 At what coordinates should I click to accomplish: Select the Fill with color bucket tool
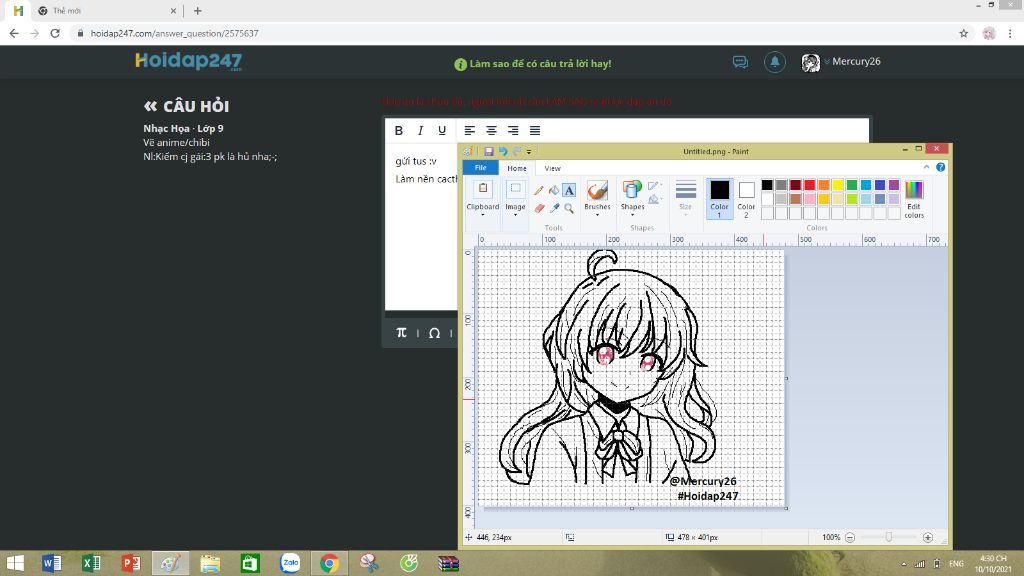point(554,191)
